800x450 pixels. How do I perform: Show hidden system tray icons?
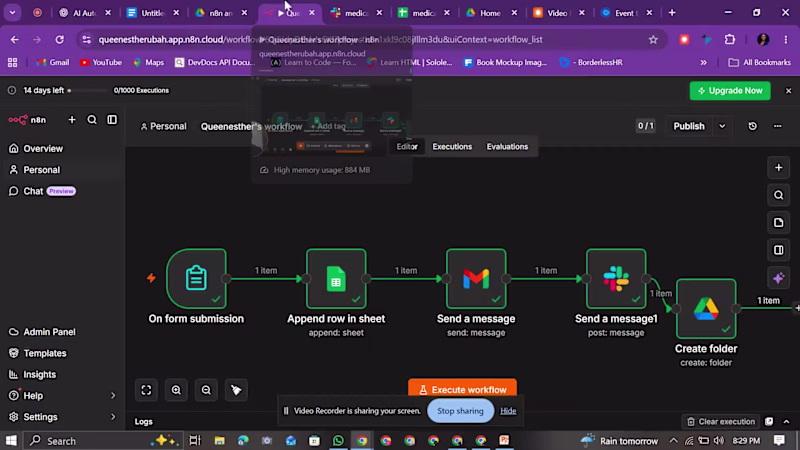(x=673, y=440)
